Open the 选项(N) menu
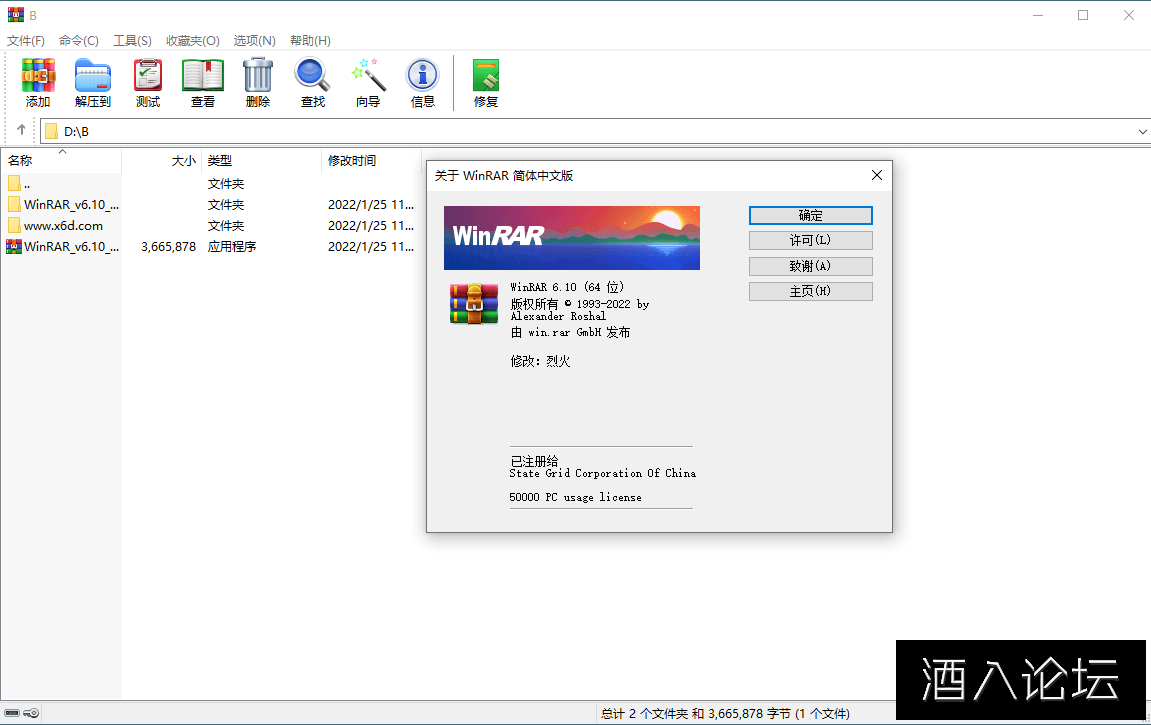Viewport: 1151px width, 725px height. pyautogui.click(x=255, y=40)
